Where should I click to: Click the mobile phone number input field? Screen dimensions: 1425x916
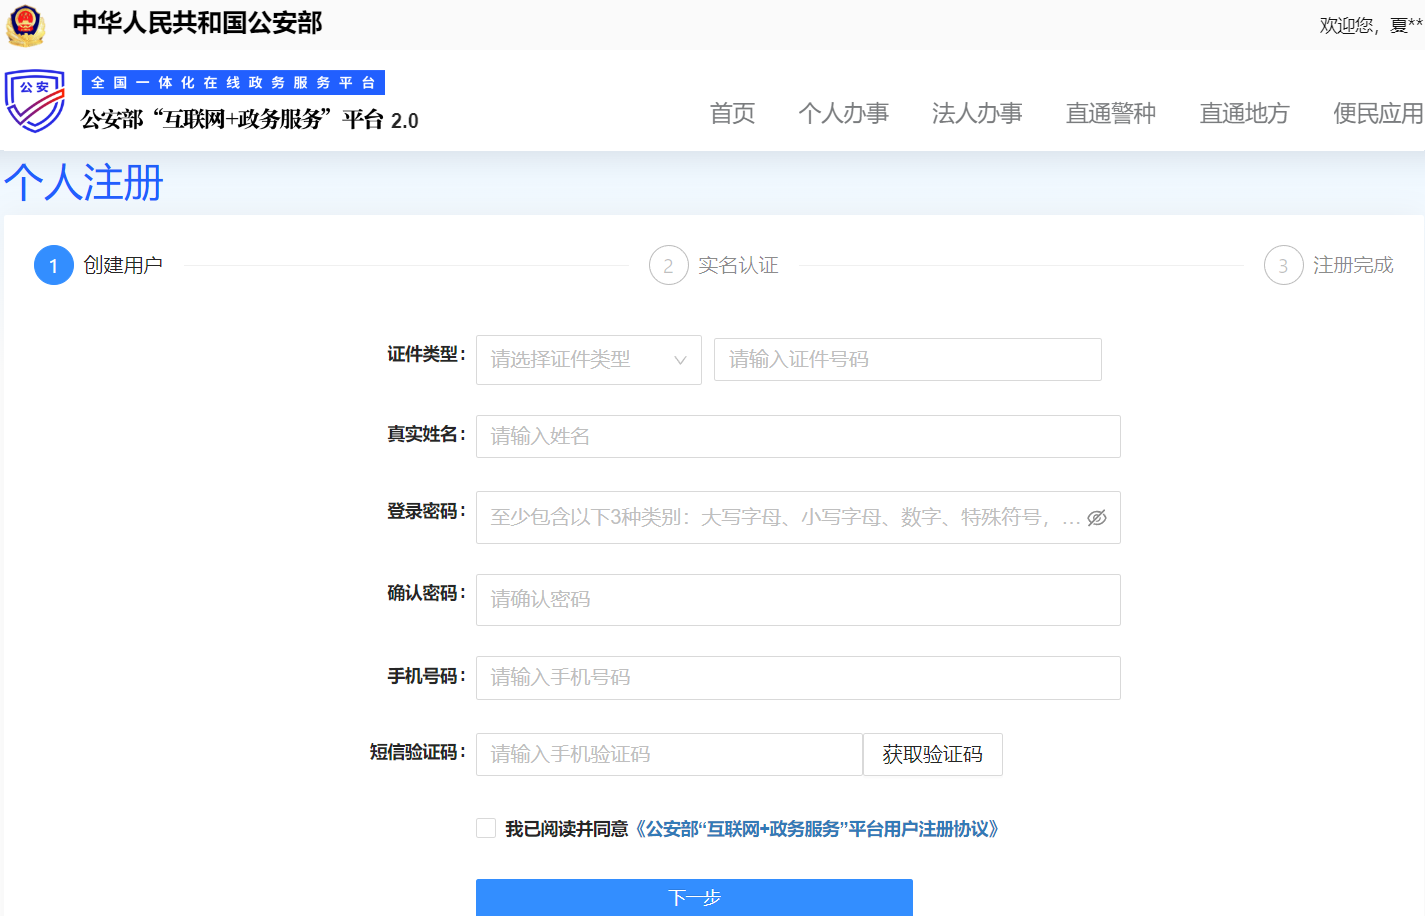(797, 677)
